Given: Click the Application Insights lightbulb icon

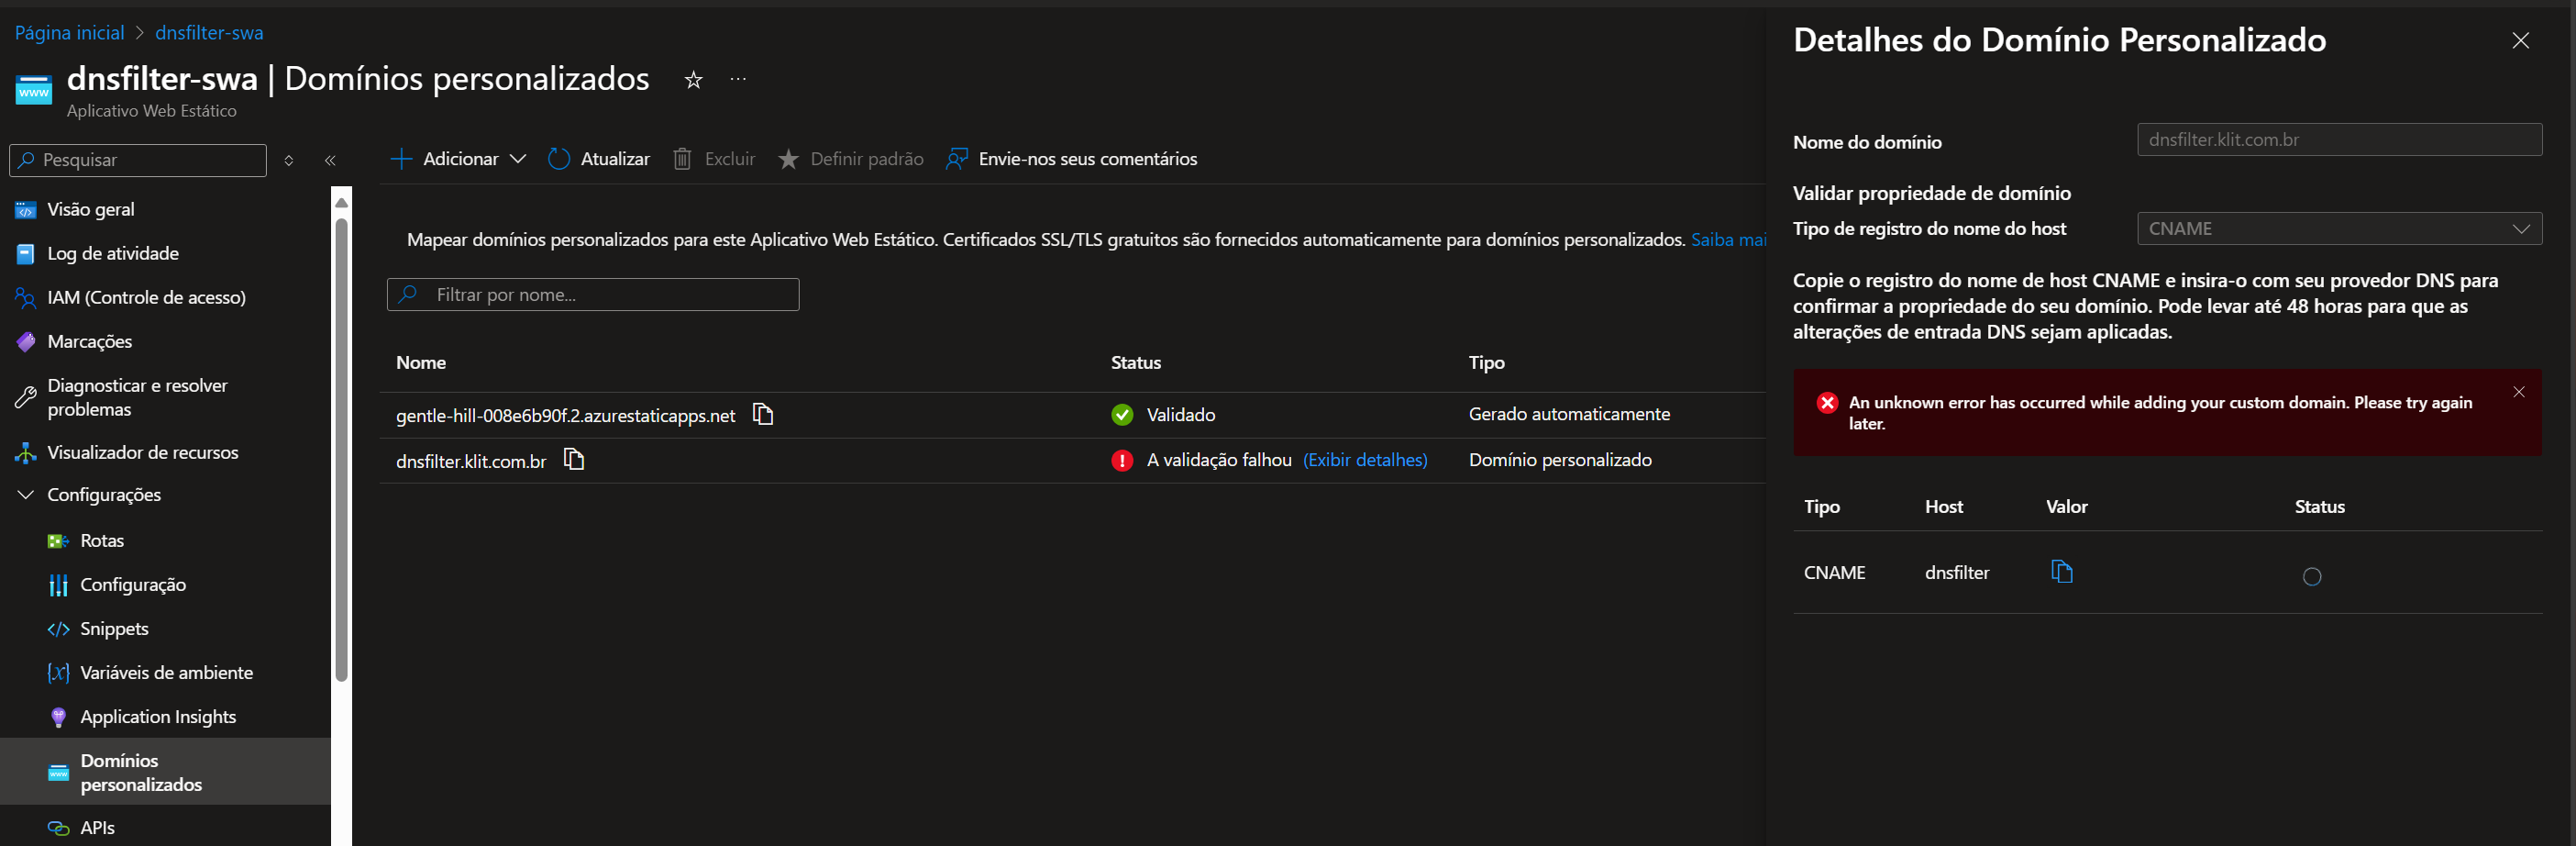Looking at the screenshot, I should pyautogui.click(x=58, y=717).
